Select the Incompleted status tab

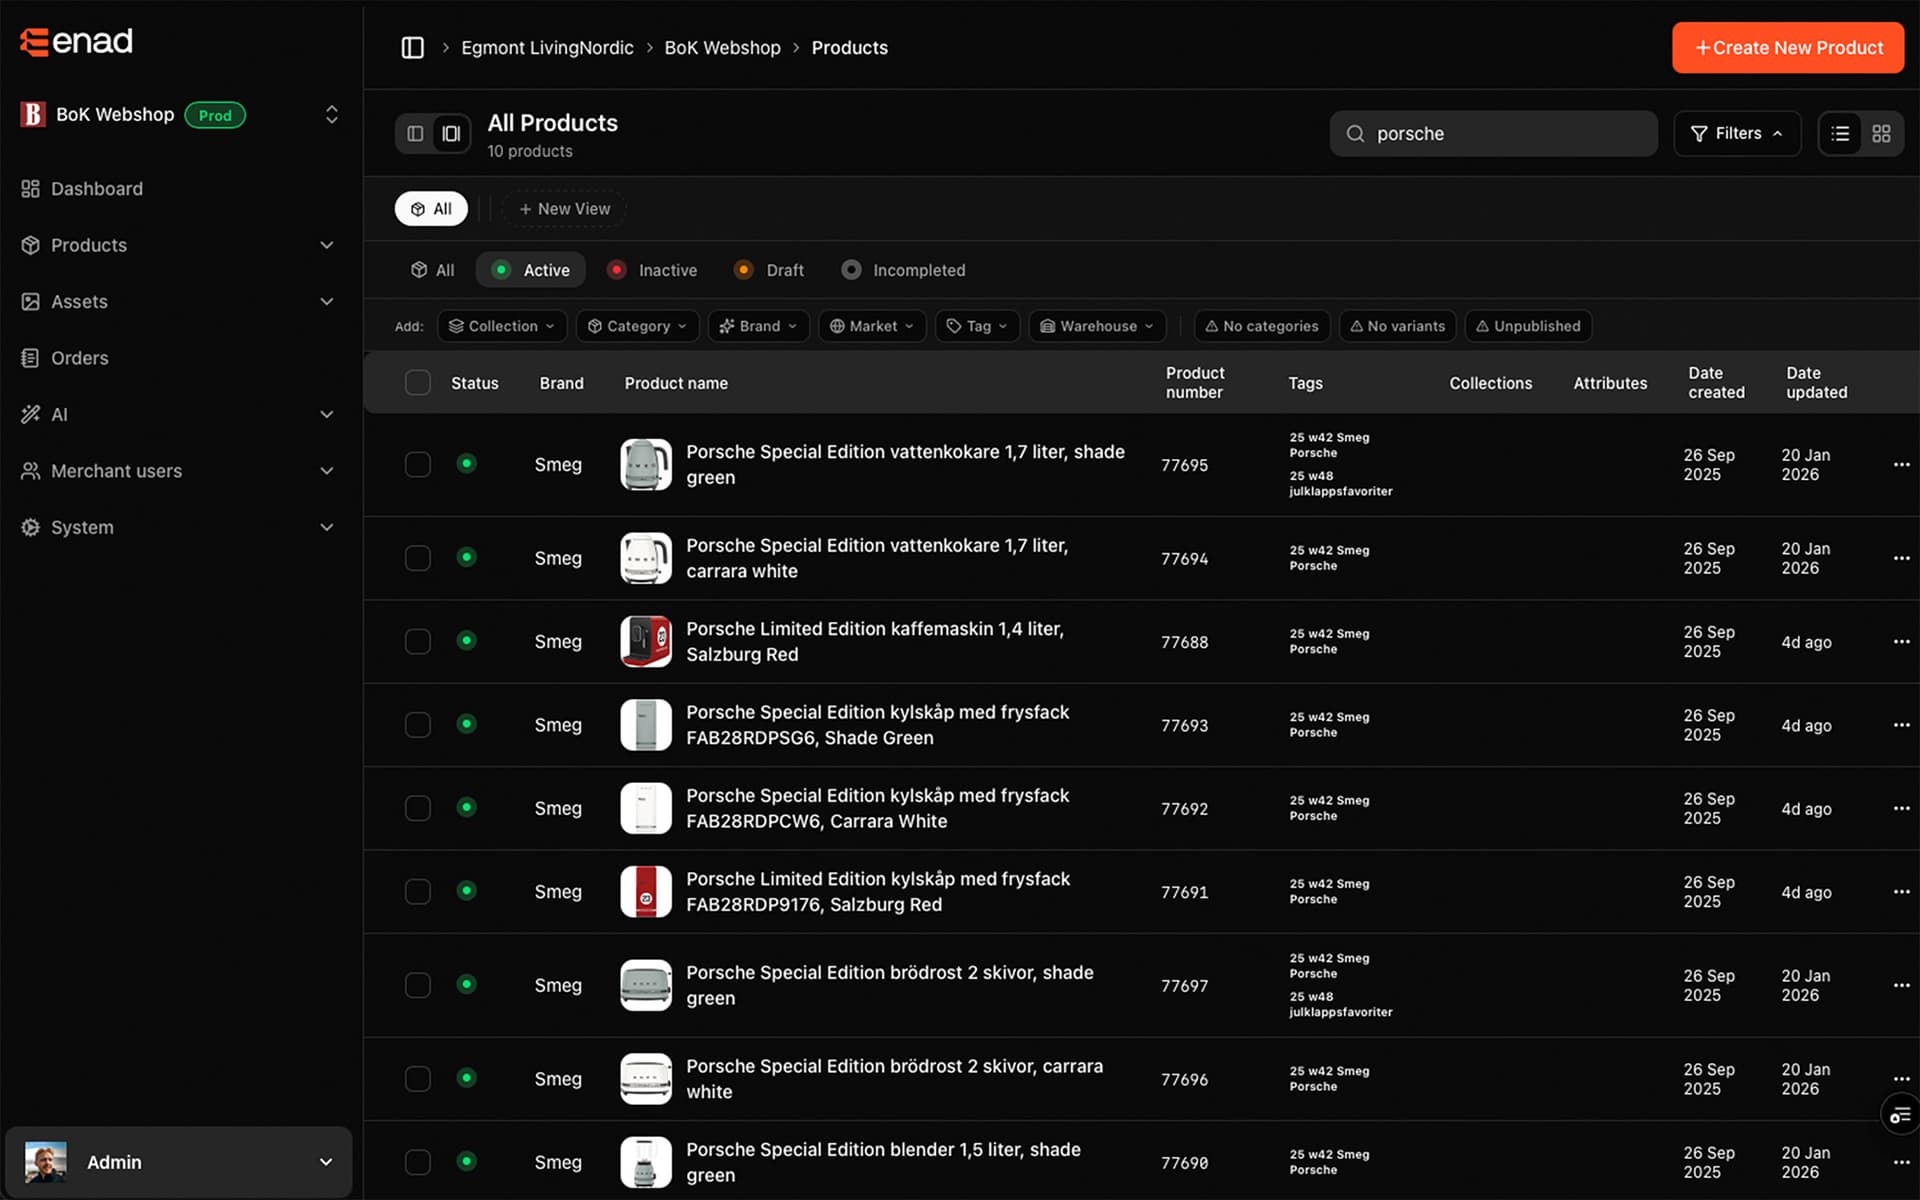(x=903, y=270)
